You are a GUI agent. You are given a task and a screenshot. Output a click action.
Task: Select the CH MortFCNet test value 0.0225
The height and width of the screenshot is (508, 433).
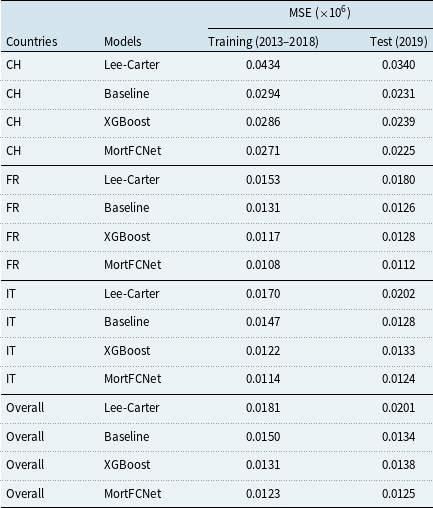399,151
